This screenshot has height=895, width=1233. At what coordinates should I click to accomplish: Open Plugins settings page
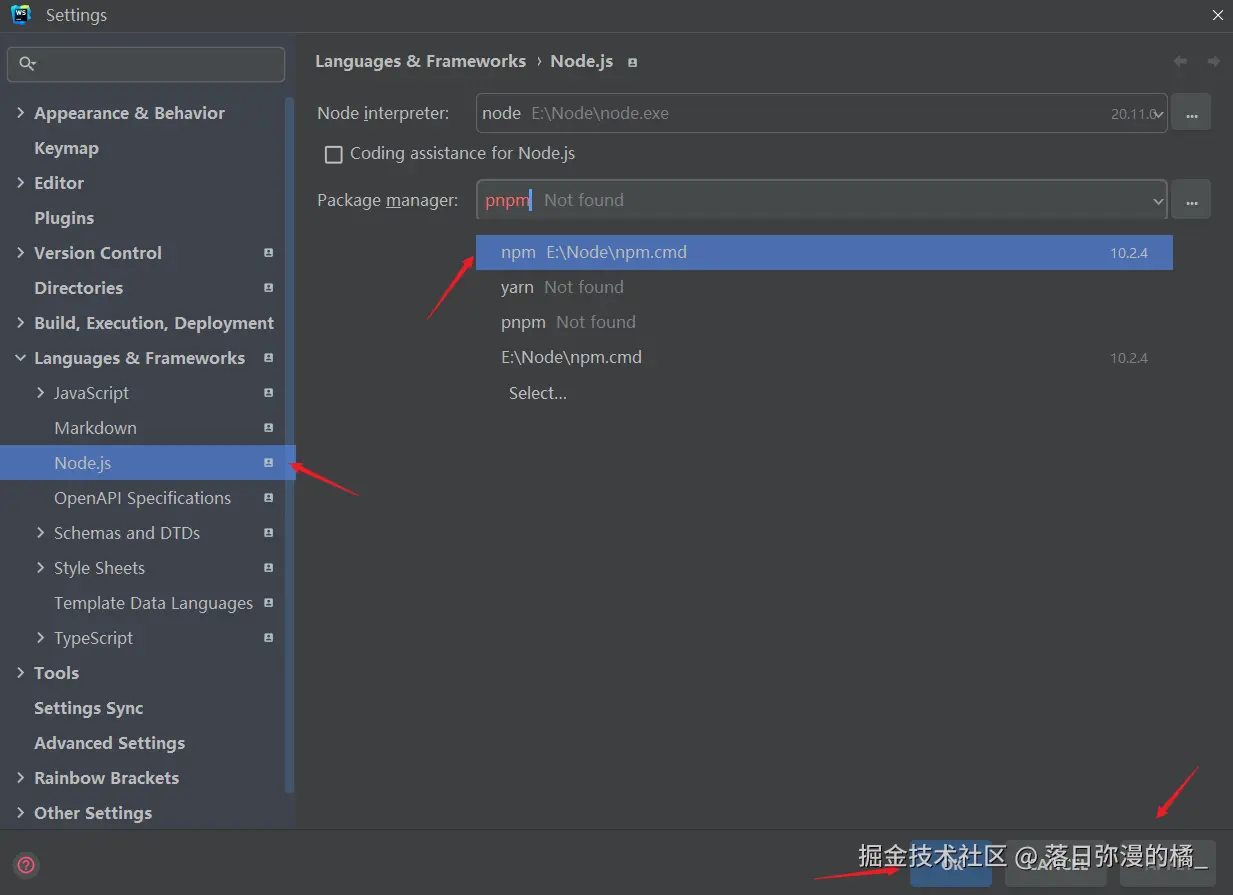click(64, 218)
